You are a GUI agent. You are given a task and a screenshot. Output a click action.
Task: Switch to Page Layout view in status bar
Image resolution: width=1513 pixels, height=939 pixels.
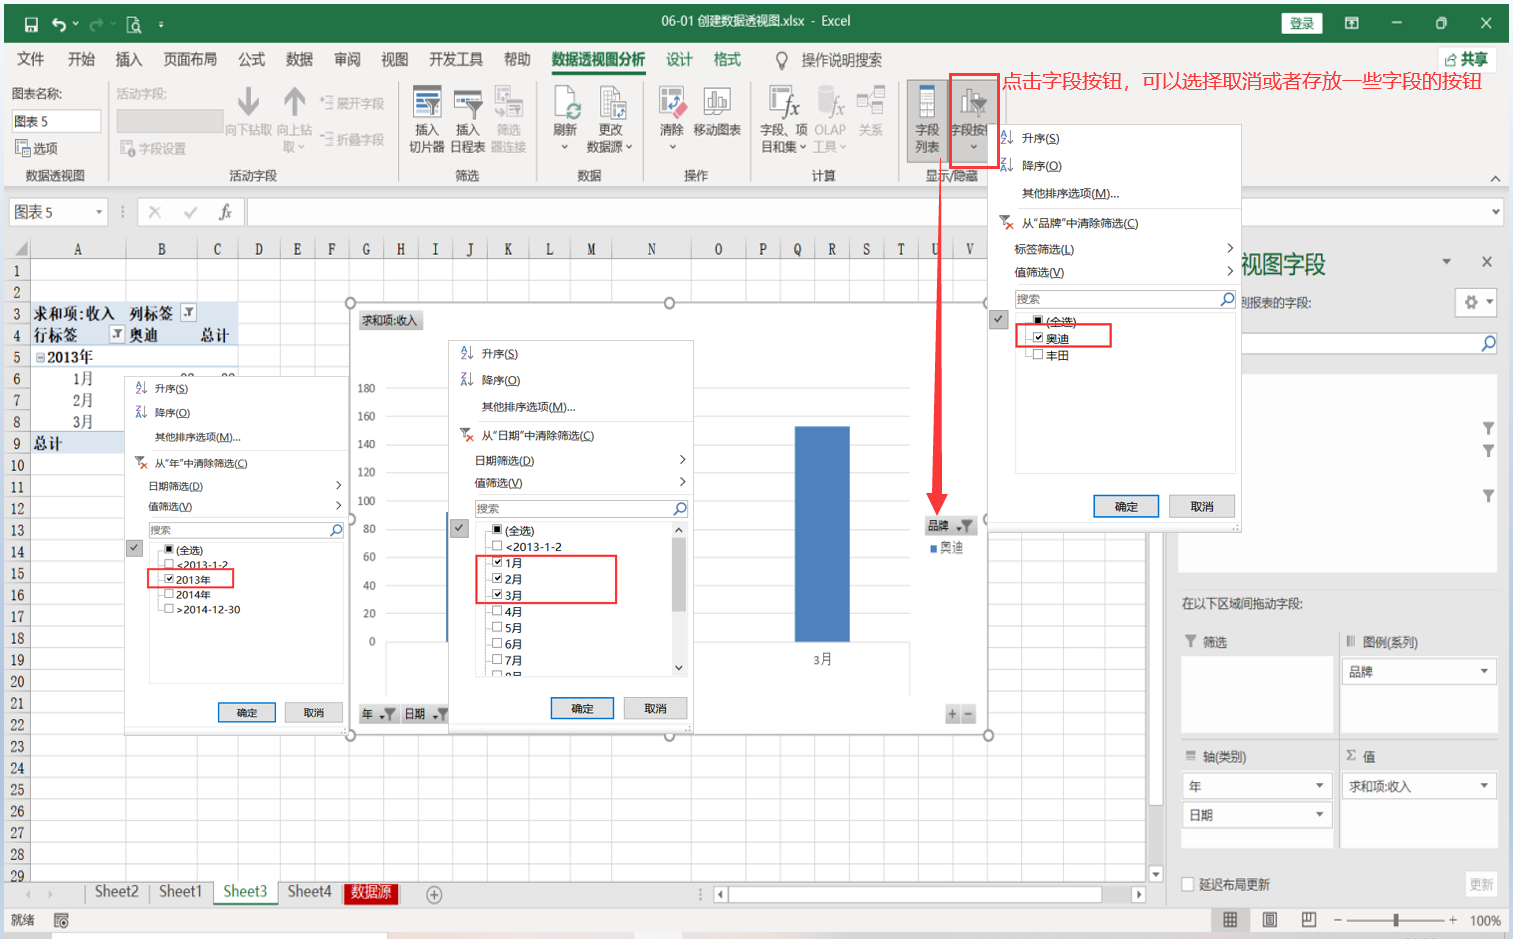[x=1270, y=920]
